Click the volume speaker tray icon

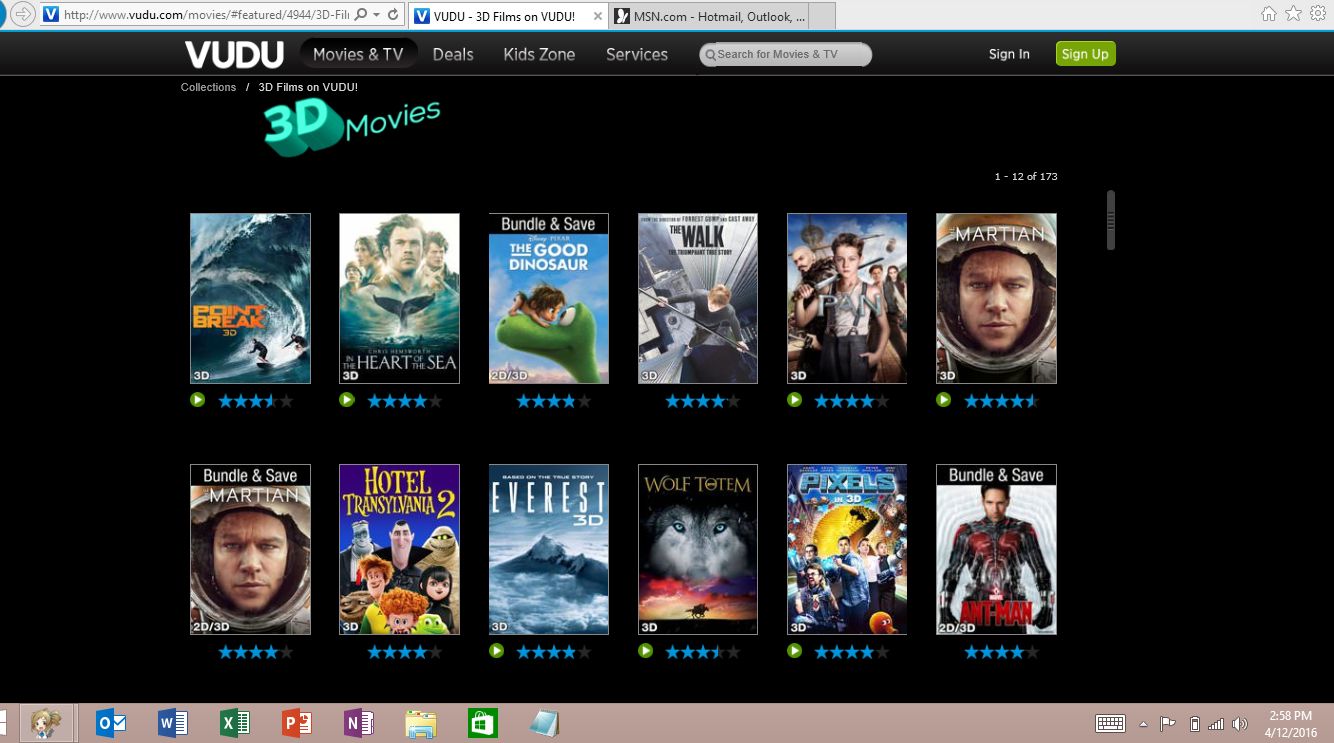click(1240, 724)
